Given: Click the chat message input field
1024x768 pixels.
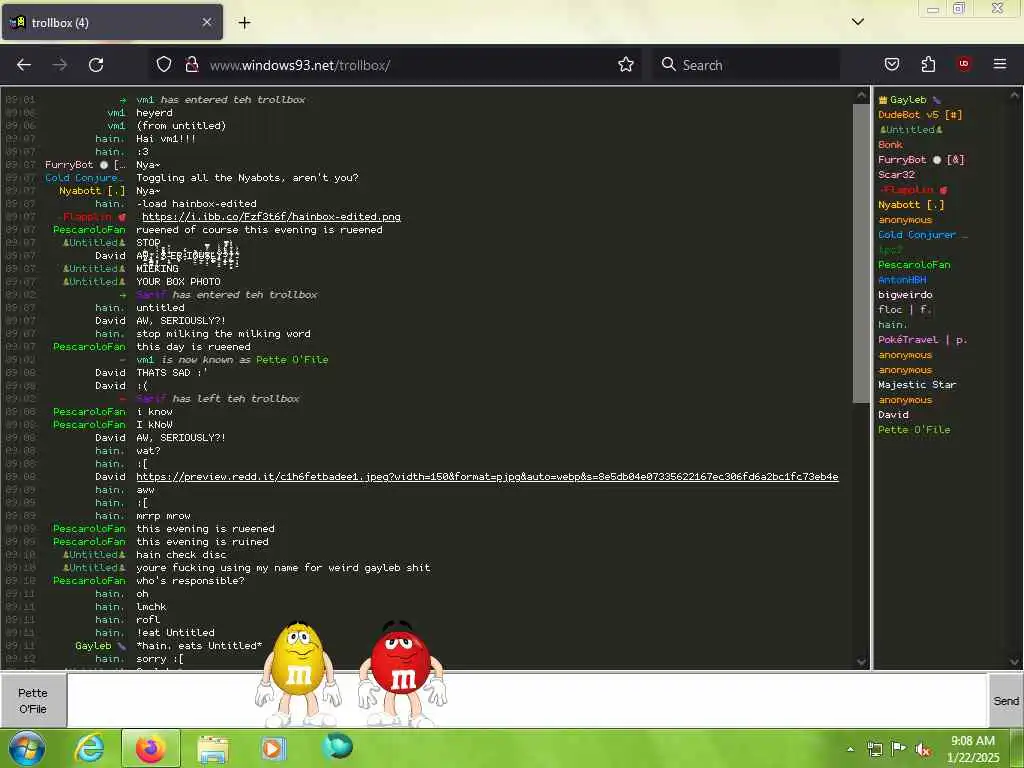Looking at the screenshot, I should click(528, 700).
